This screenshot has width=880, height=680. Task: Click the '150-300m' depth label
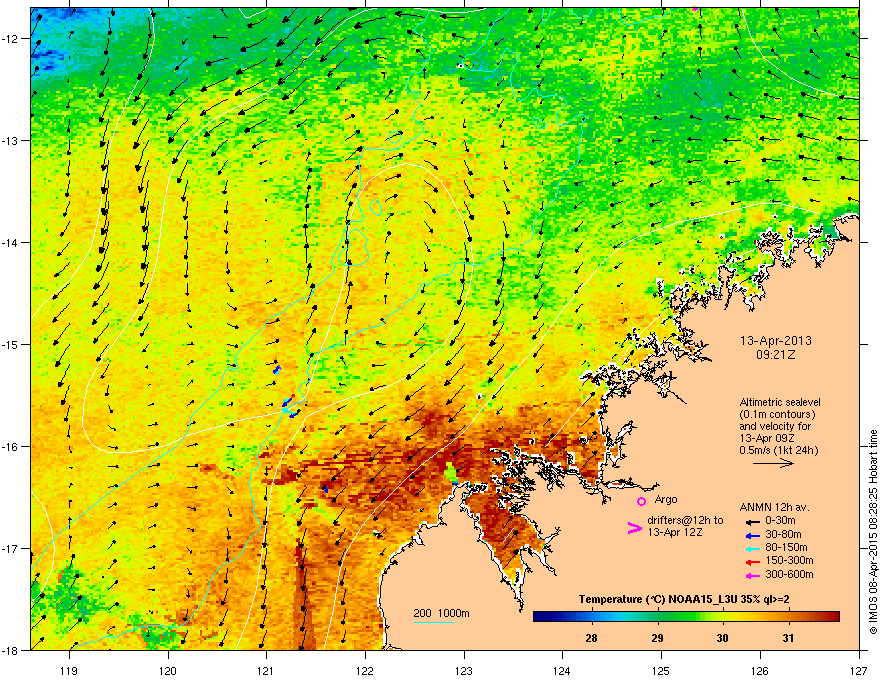point(789,560)
